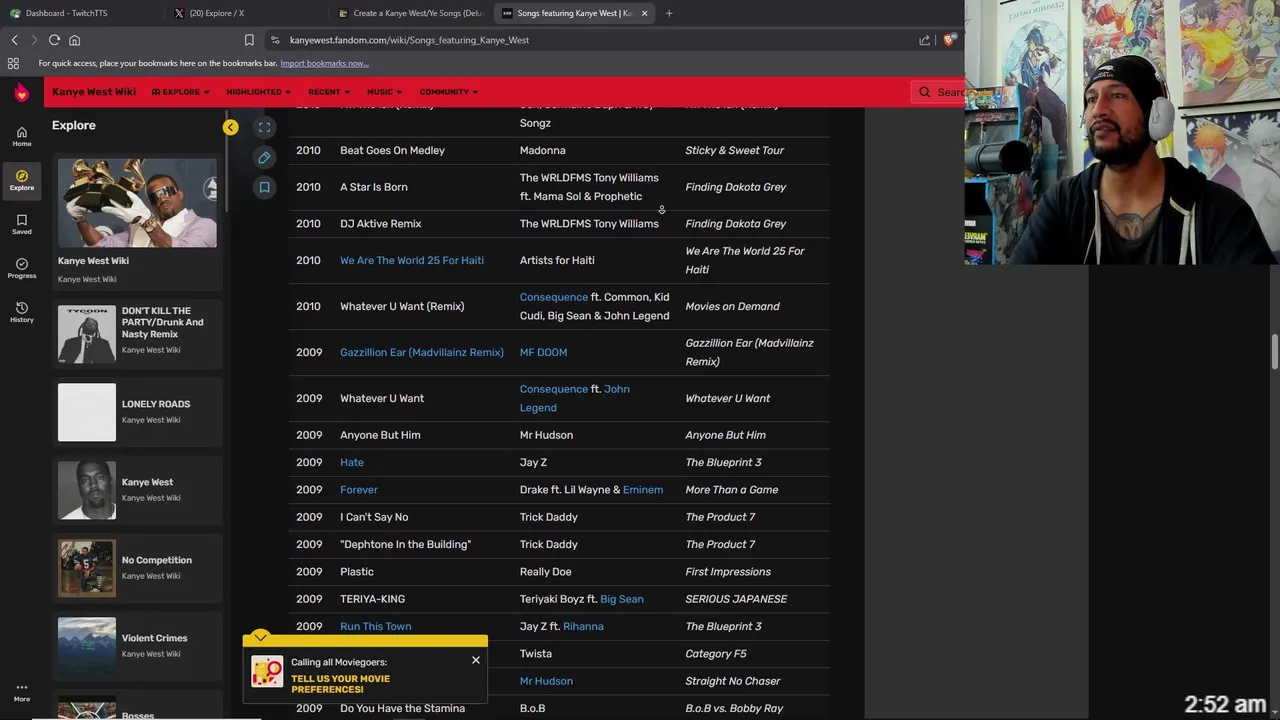The height and width of the screenshot is (720, 1280).
Task: Select the Beat Goes On Medley cell
Action: pyautogui.click(x=392, y=150)
